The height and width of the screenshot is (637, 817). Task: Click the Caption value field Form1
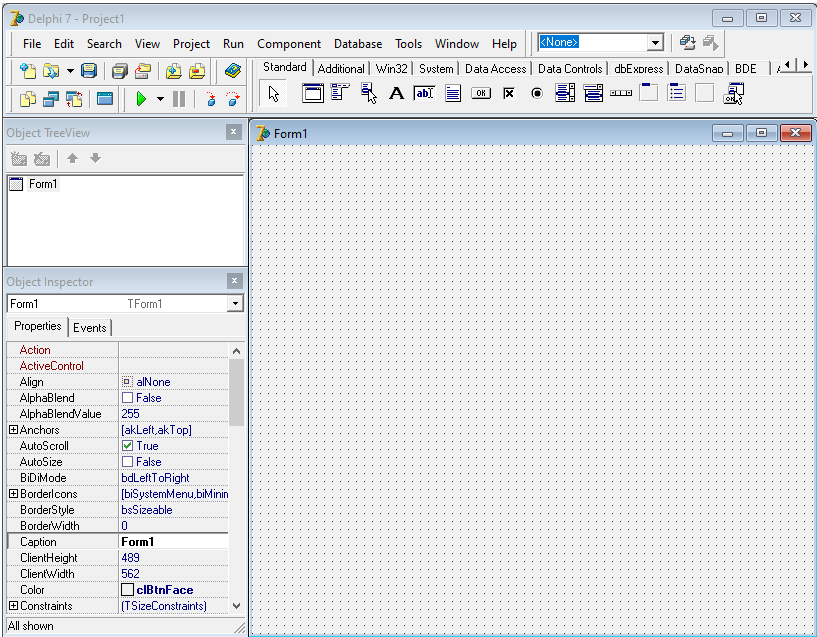click(174, 542)
